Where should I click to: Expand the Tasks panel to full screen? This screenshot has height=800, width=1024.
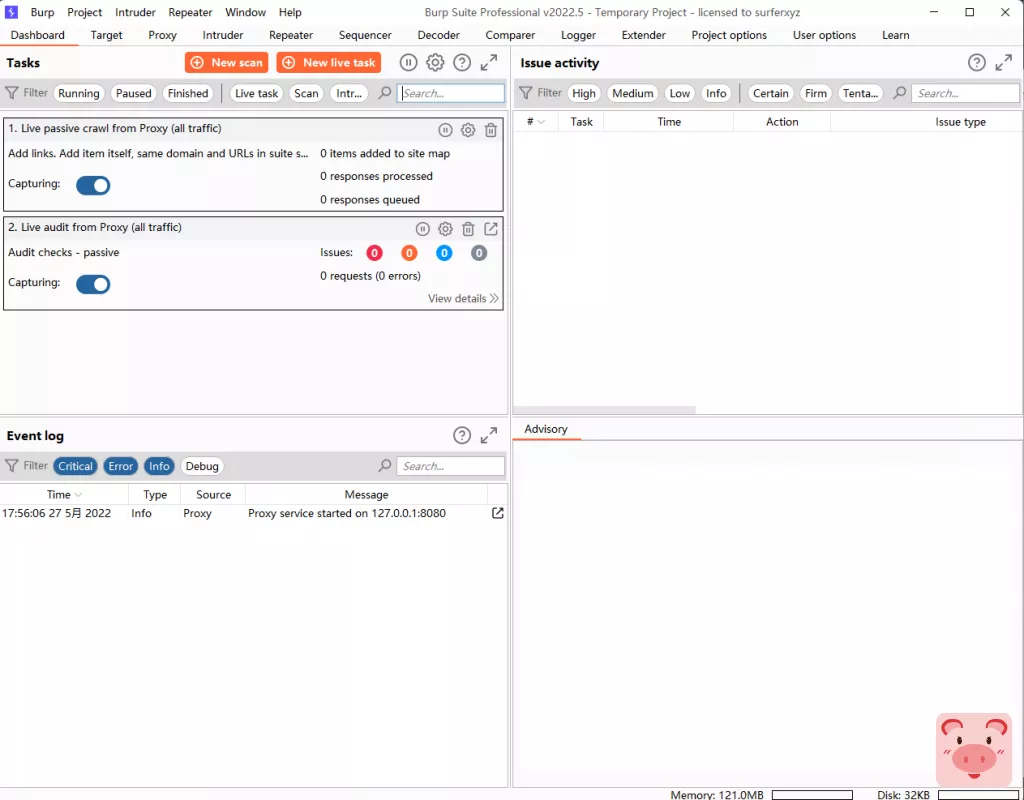pos(488,62)
